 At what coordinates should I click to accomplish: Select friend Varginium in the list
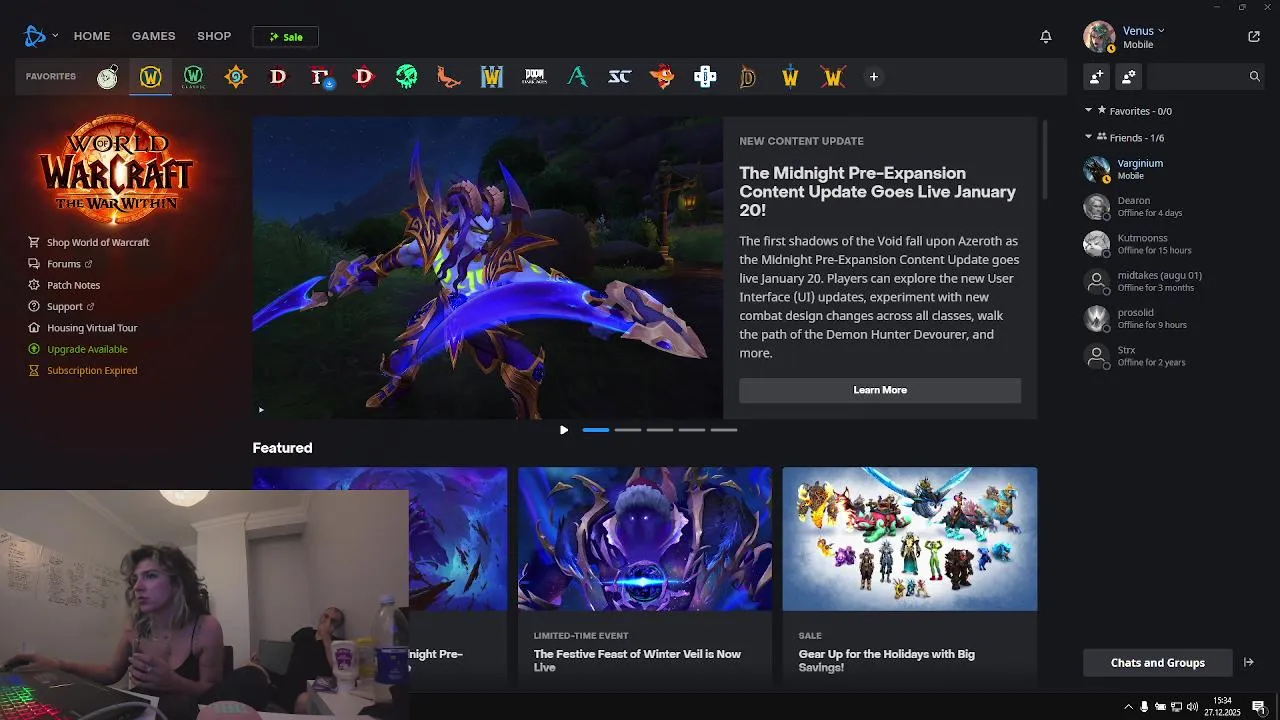[x=1174, y=169]
